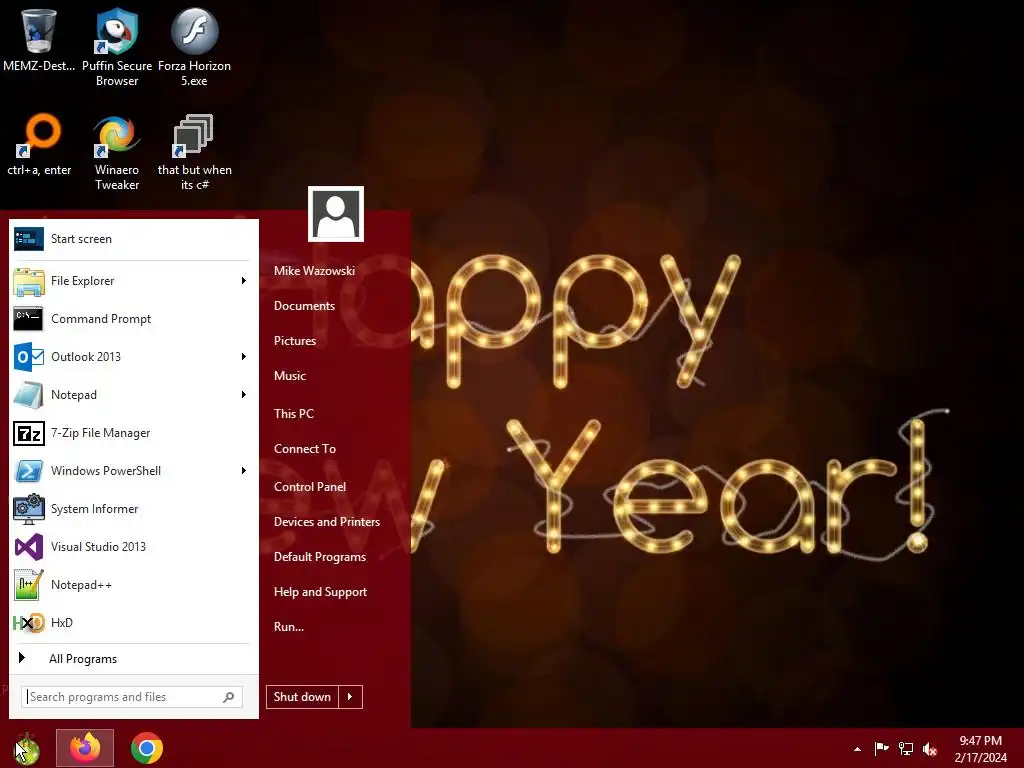Click the muted volume tray icon
This screenshot has height=768, width=1024.
coord(930,749)
